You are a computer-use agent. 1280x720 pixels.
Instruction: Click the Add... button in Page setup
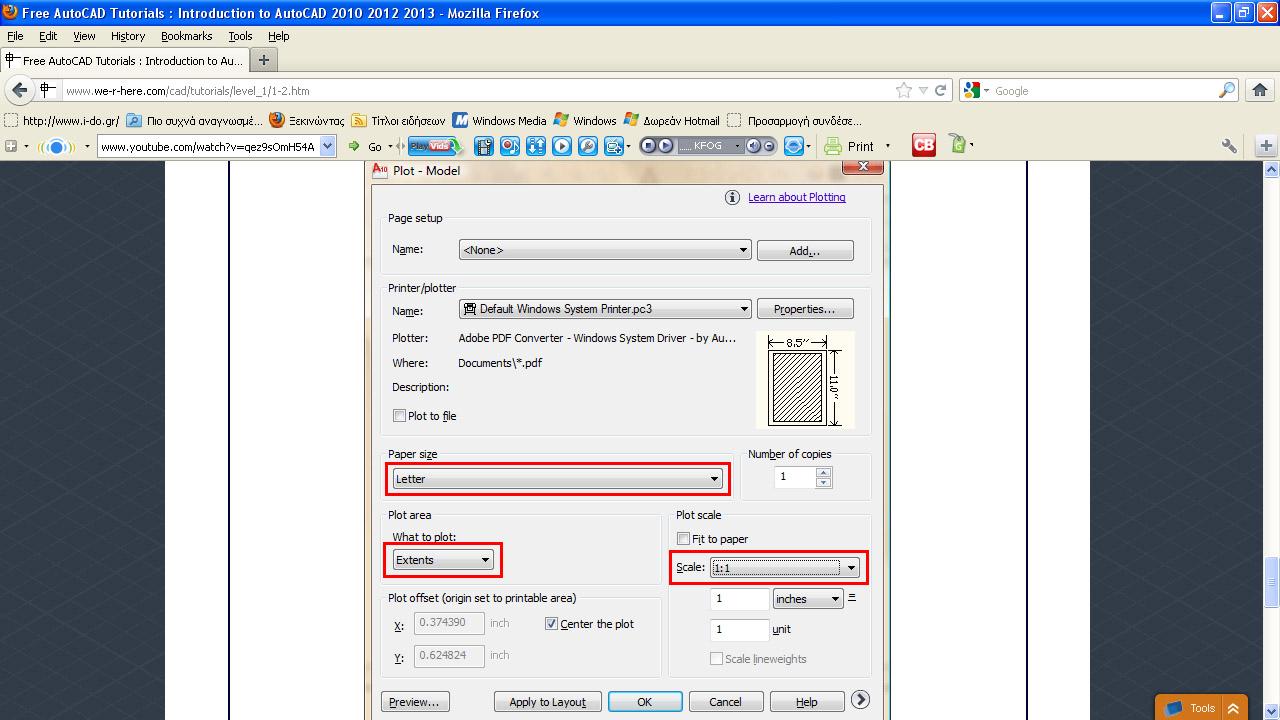pyautogui.click(x=805, y=250)
